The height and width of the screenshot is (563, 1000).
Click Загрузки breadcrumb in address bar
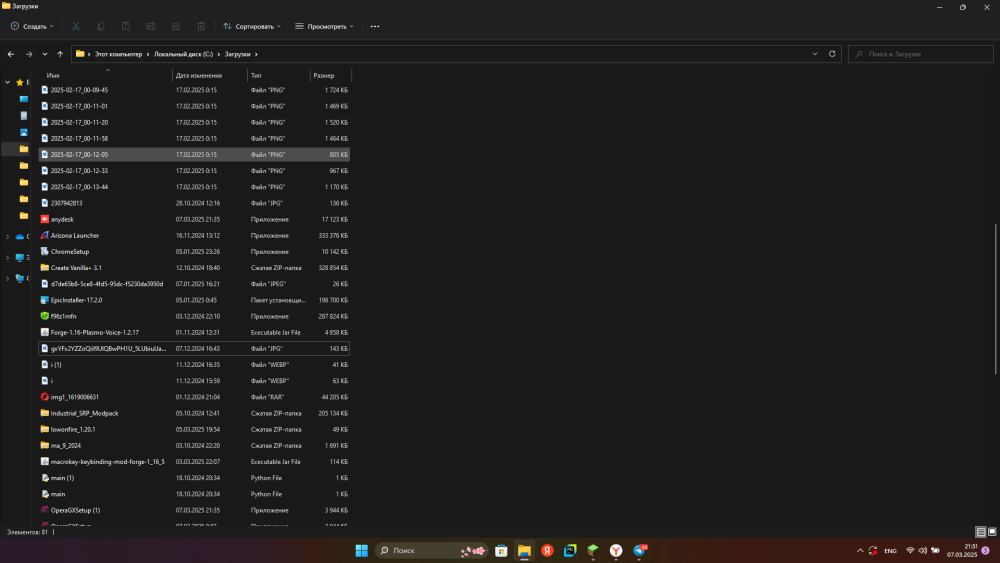tap(237, 54)
